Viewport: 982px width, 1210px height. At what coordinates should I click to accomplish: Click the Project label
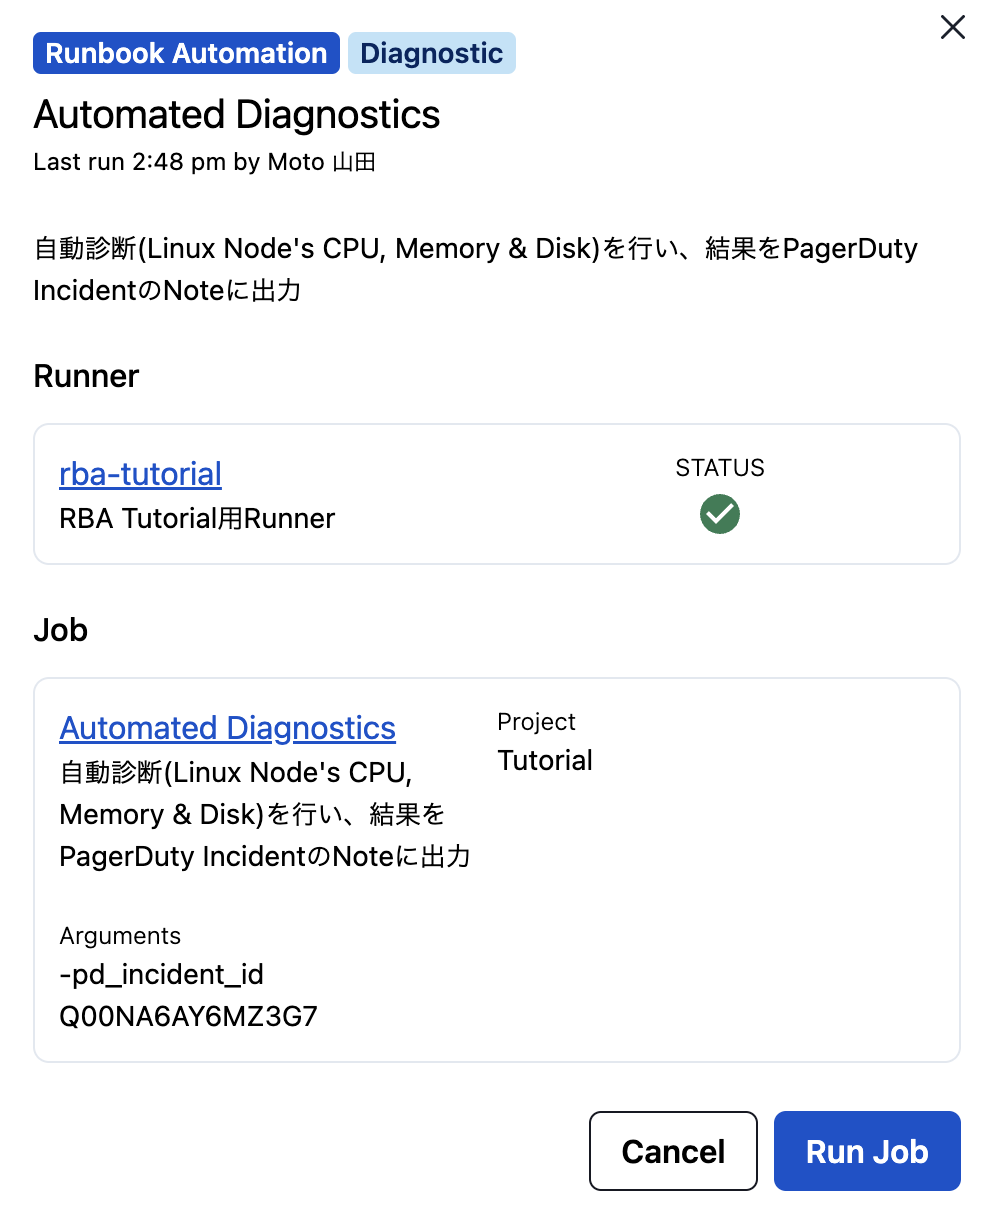pyautogui.click(x=537, y=722)
